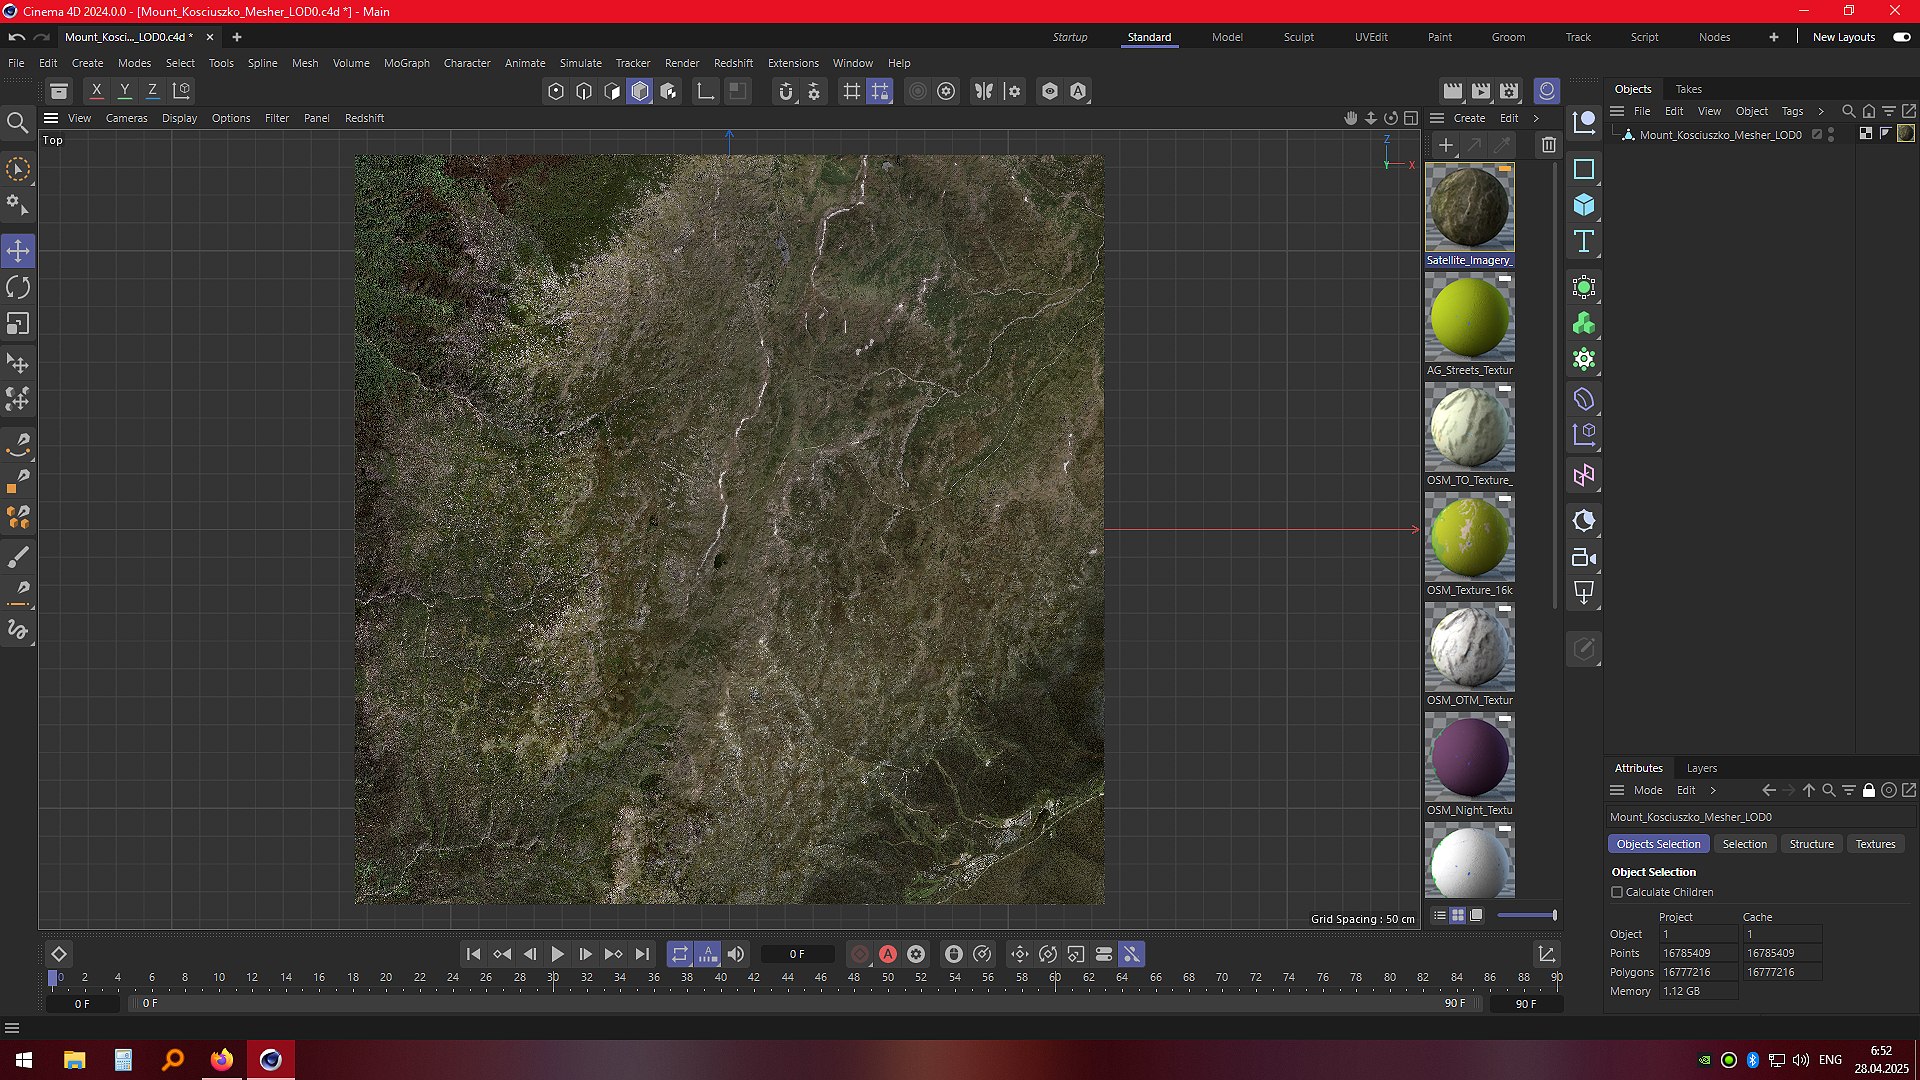Screen dimensions: 1920x1080
Task: Open the Textures attributes button
Action: point(1875,844)
